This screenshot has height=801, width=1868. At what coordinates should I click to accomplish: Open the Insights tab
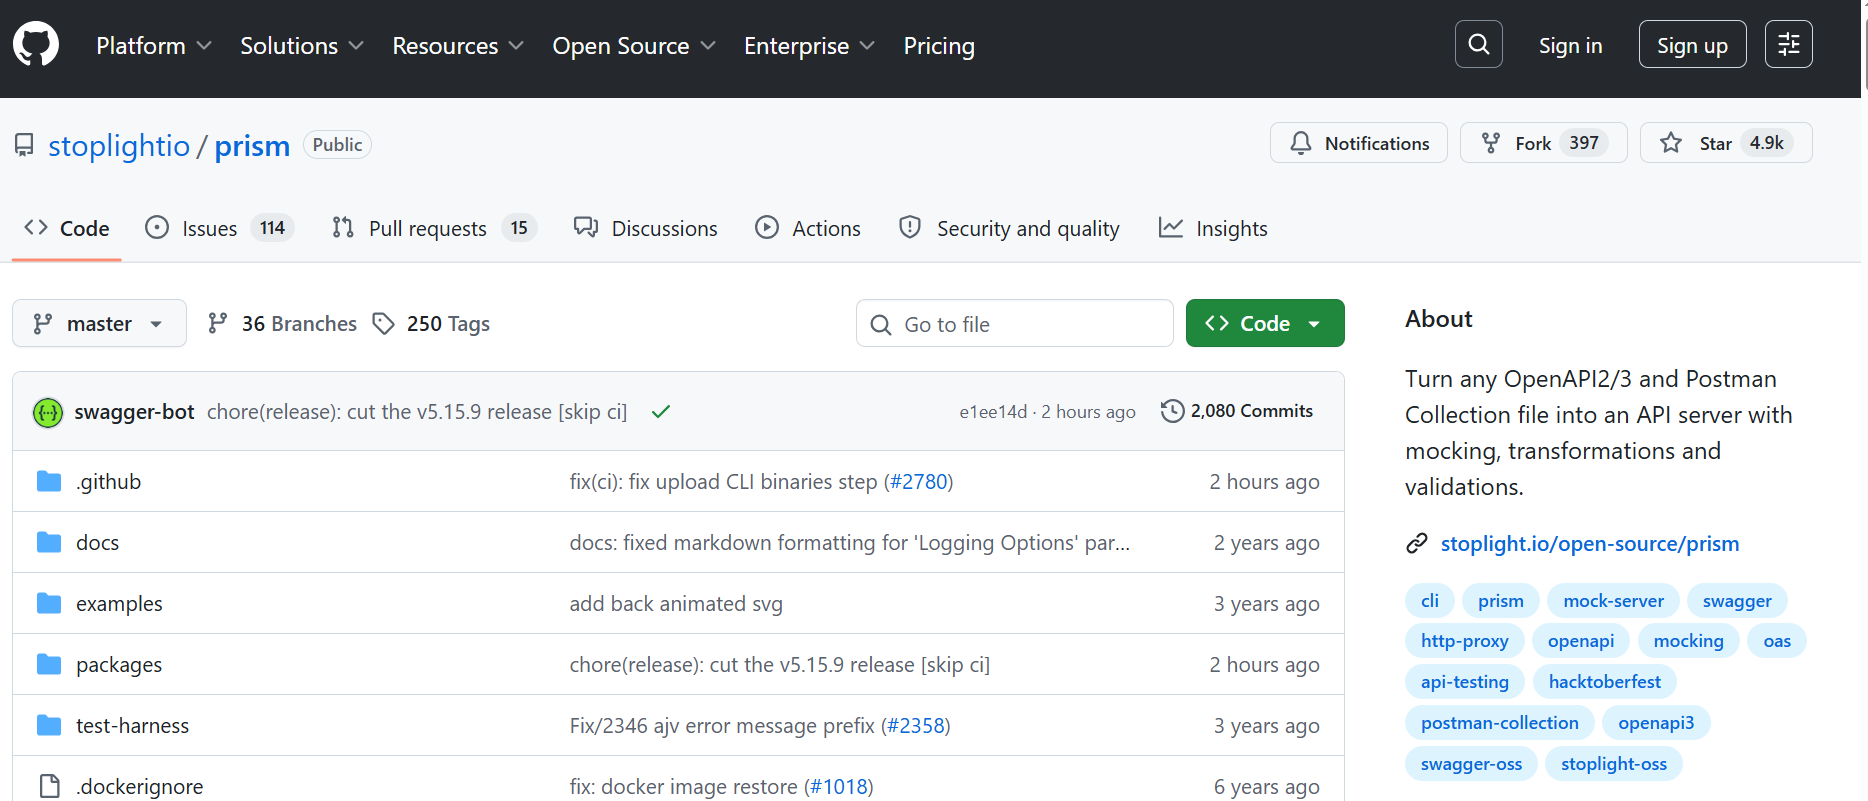pyautogui.click(x=1212, y=228)
